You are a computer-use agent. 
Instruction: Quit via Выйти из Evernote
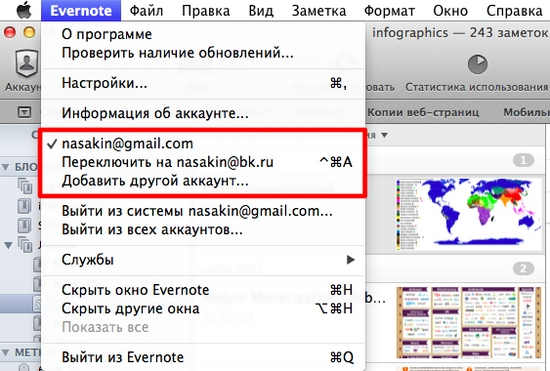click(x=203, y=357)
